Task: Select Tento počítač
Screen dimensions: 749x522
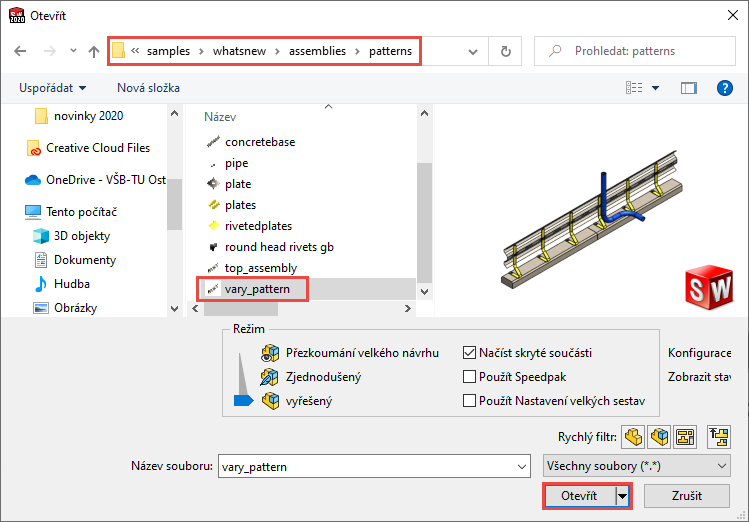Action: pyautogui.click(x=71, y=212)
